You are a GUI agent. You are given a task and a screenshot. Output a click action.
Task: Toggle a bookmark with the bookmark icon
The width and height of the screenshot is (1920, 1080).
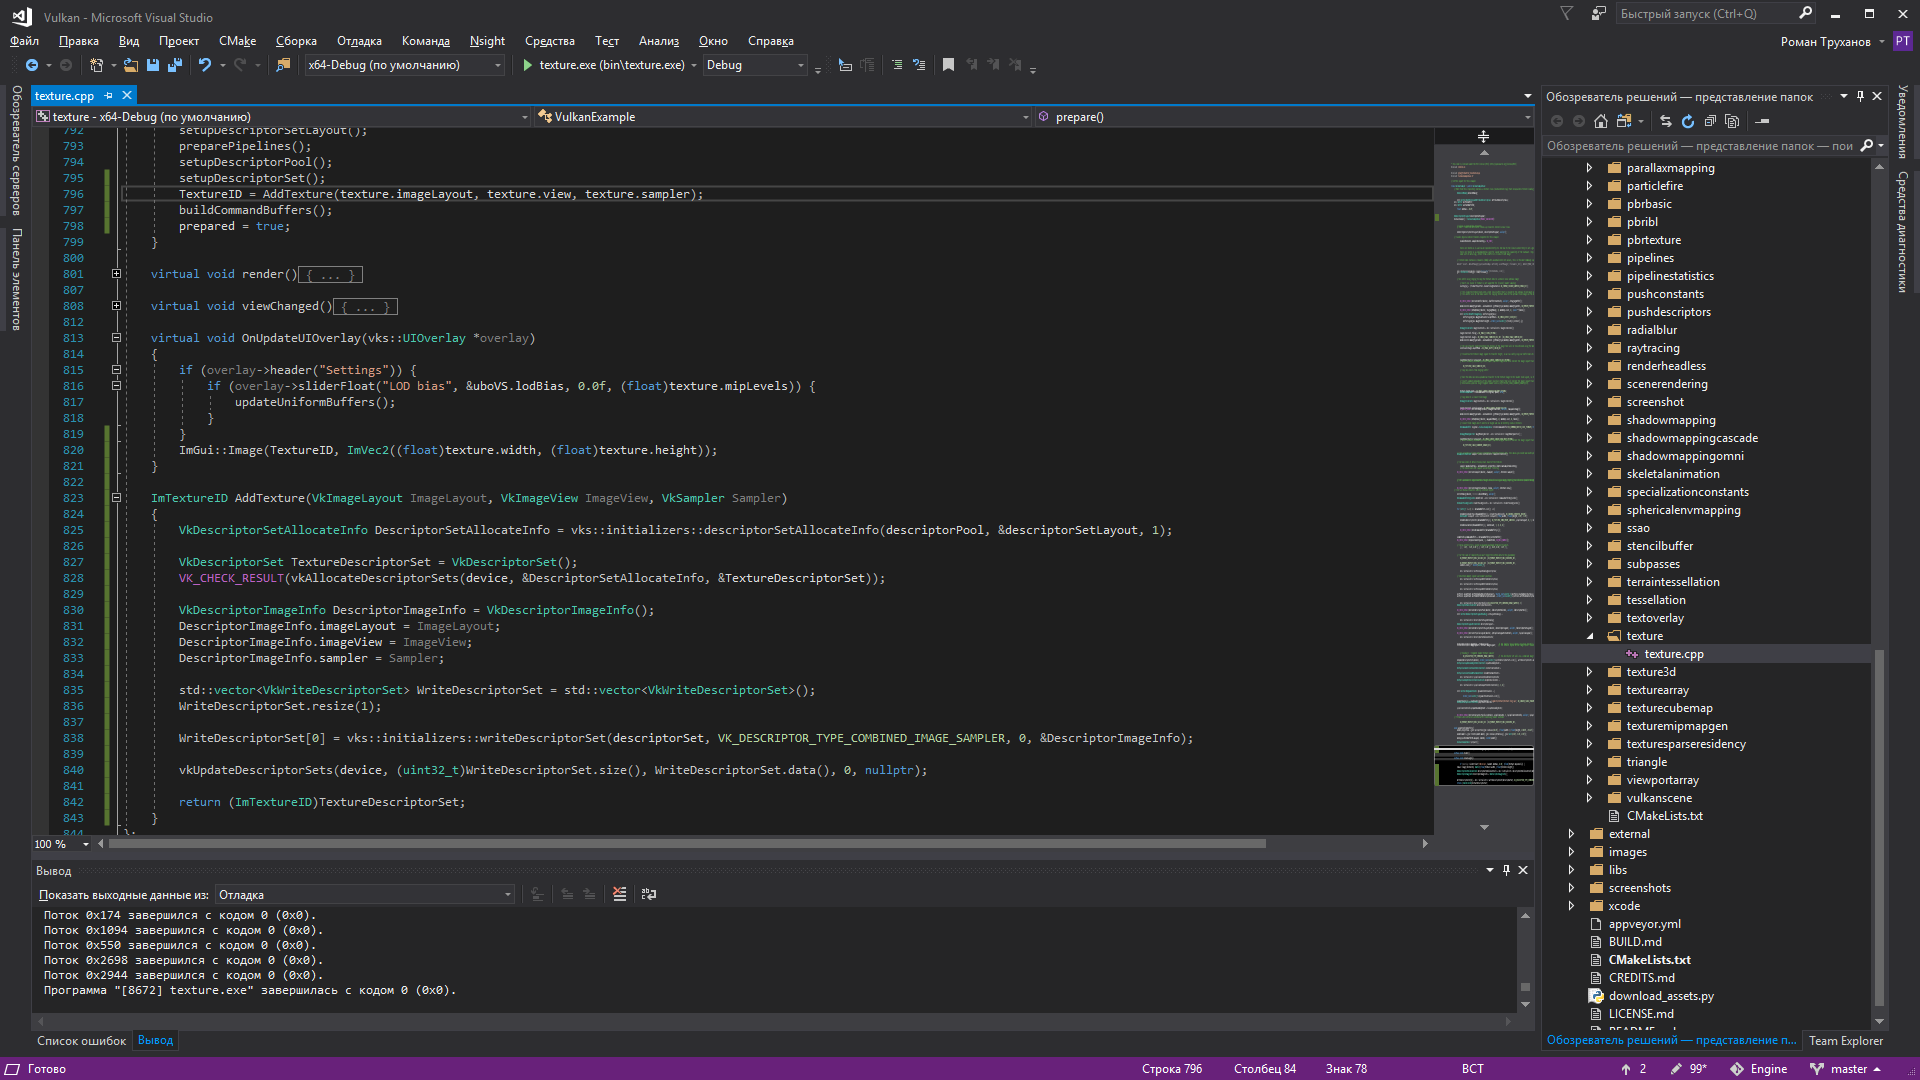click(x=948, y=65)
